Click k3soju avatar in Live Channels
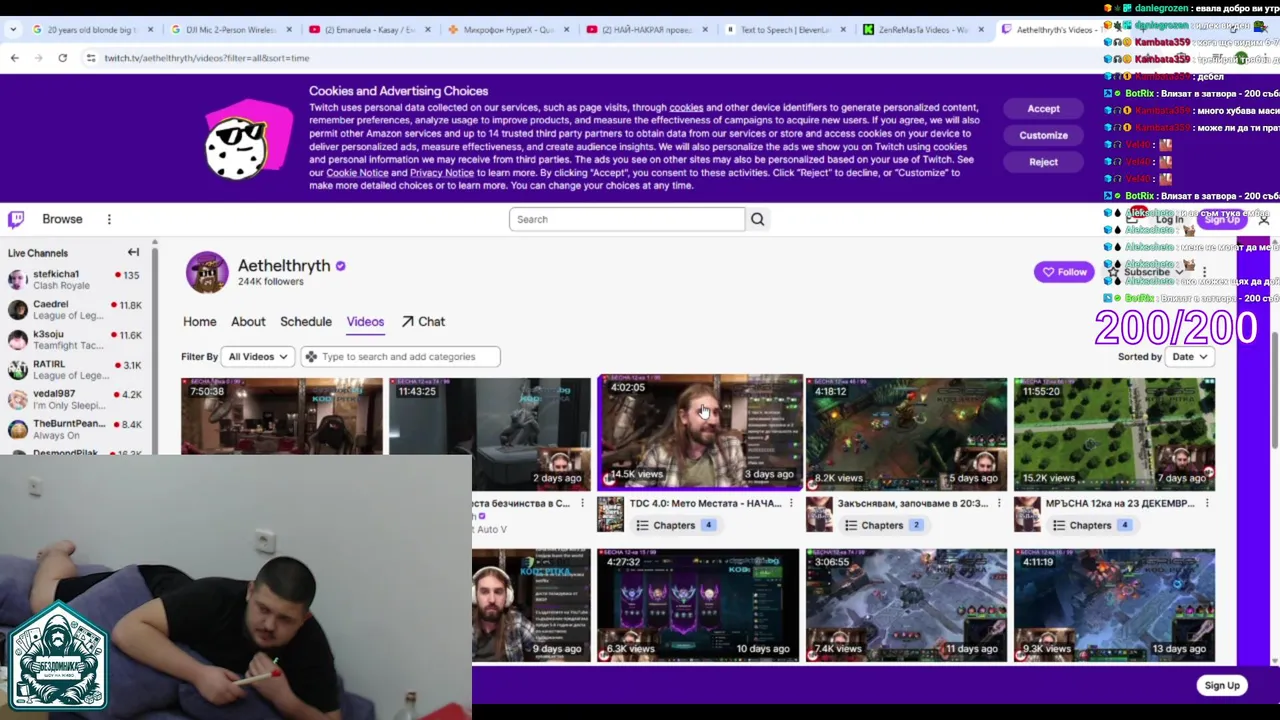The height and width of the screenshot is (720, 1280). pos(17,340)
